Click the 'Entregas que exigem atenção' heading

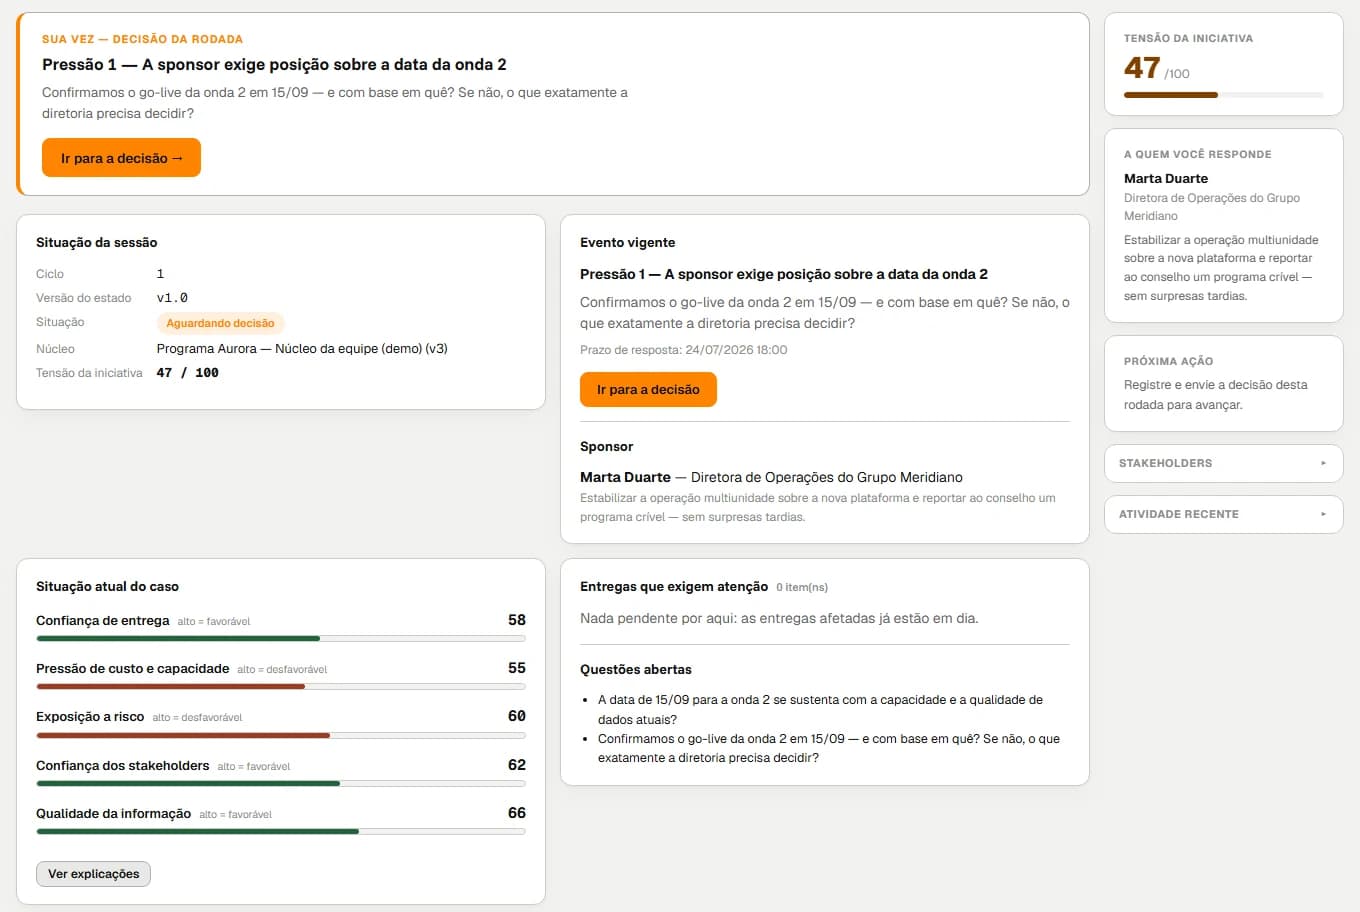point(674,586)
